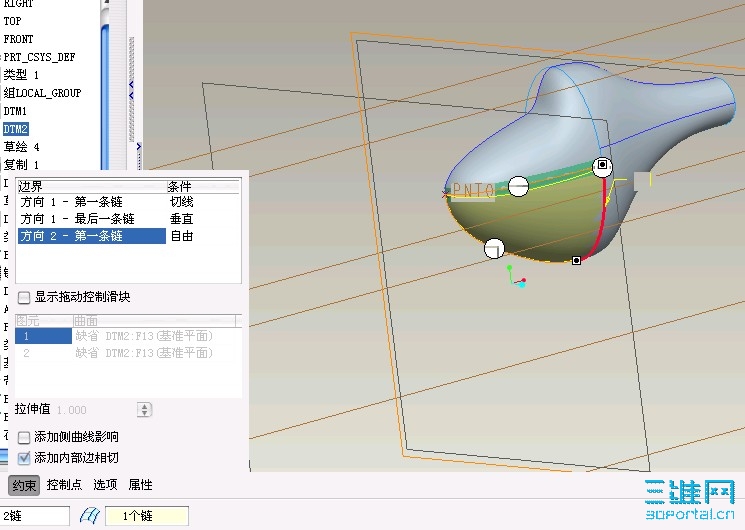Open 垂直 condition for last chain
The width and height of the screenshot is (745, 530).
pyautogui.click(x=181, y=219)
